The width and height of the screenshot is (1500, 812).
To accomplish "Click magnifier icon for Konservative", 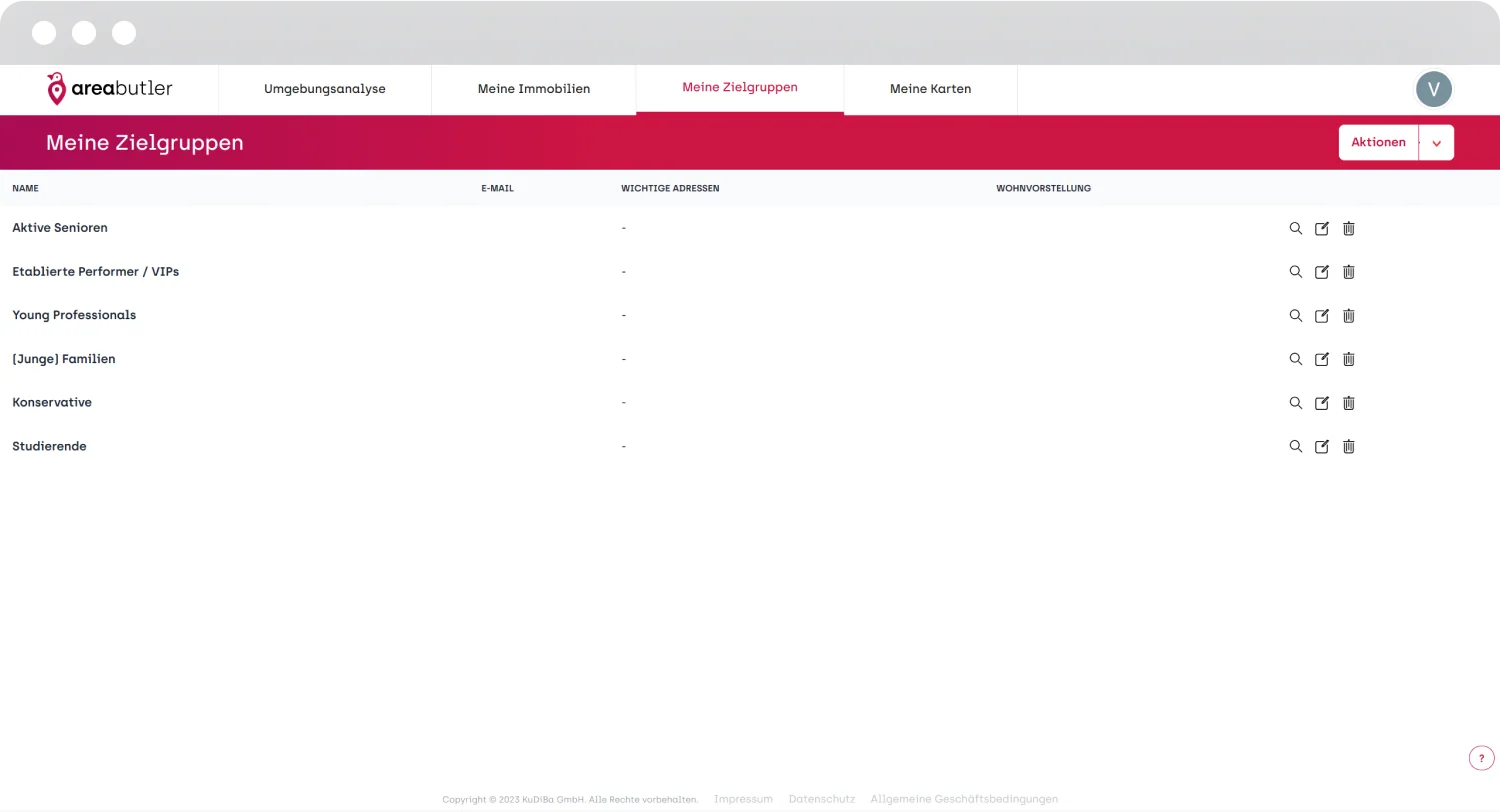I will 1296,403.
